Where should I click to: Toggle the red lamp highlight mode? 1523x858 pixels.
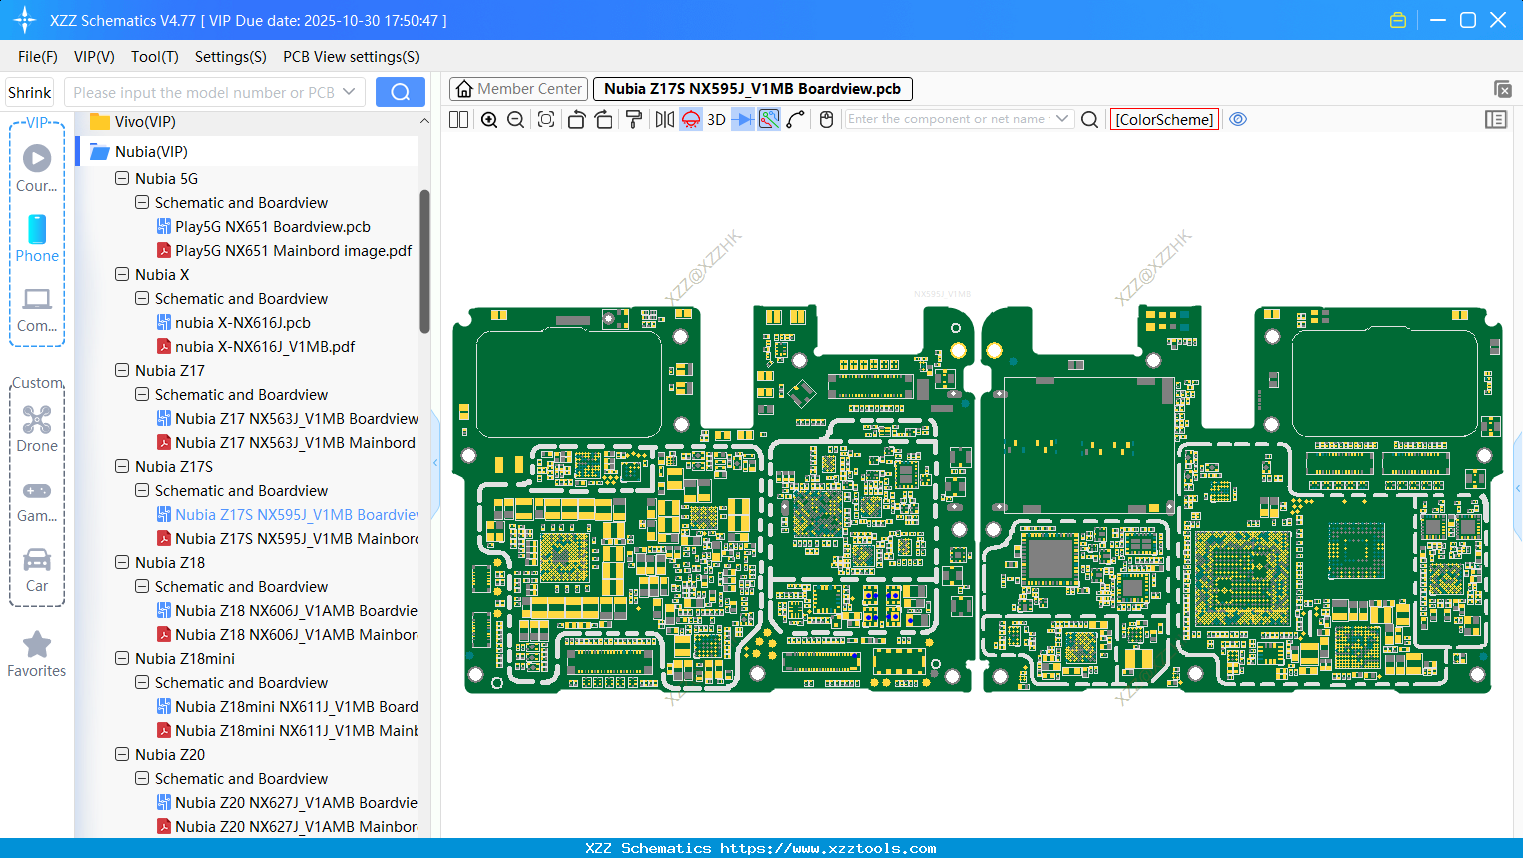coord(691,119)
